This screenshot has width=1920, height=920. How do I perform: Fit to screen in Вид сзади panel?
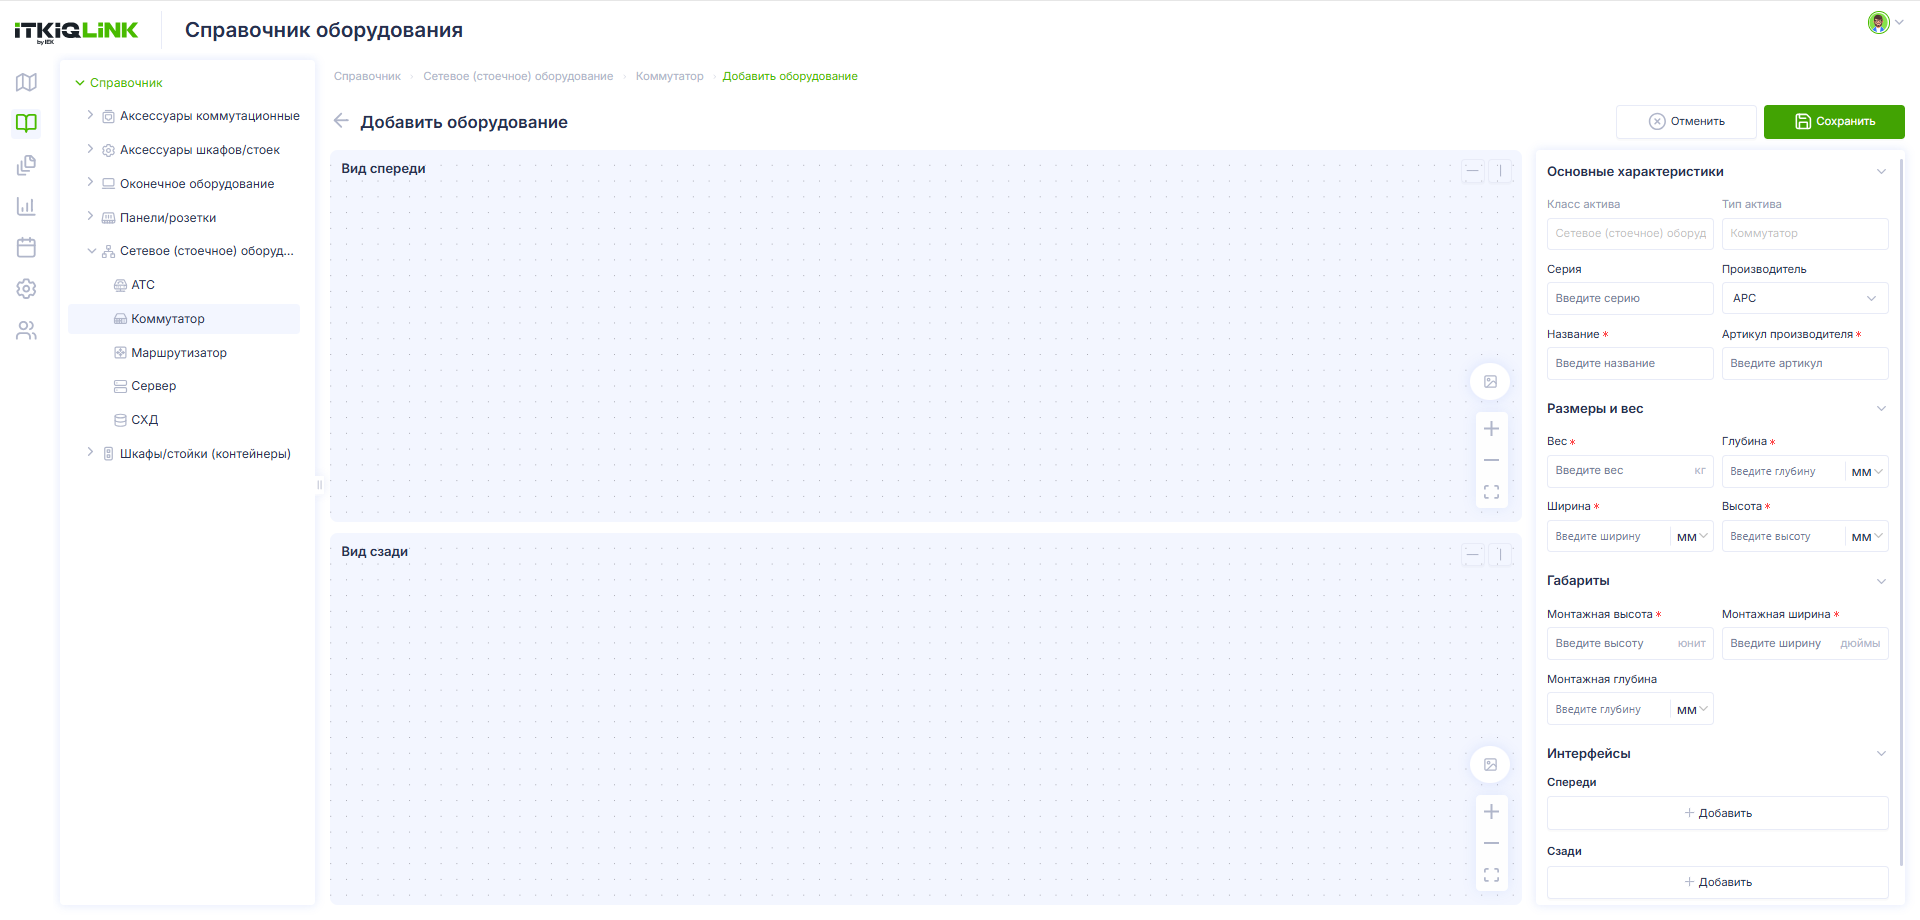(1491, 875)
